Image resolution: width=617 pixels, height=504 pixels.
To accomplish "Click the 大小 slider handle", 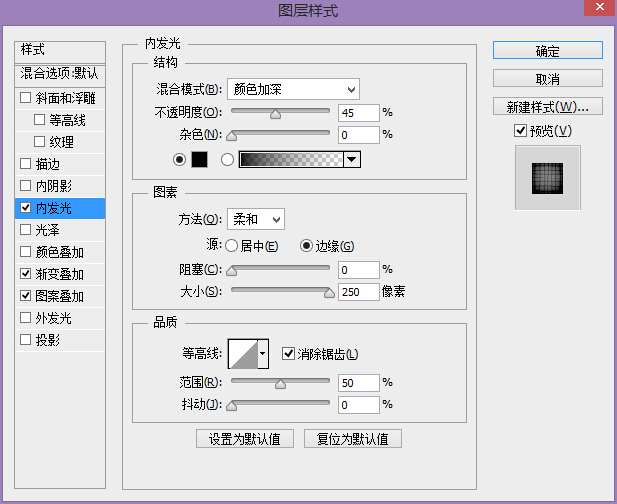I will pos(329,293).
